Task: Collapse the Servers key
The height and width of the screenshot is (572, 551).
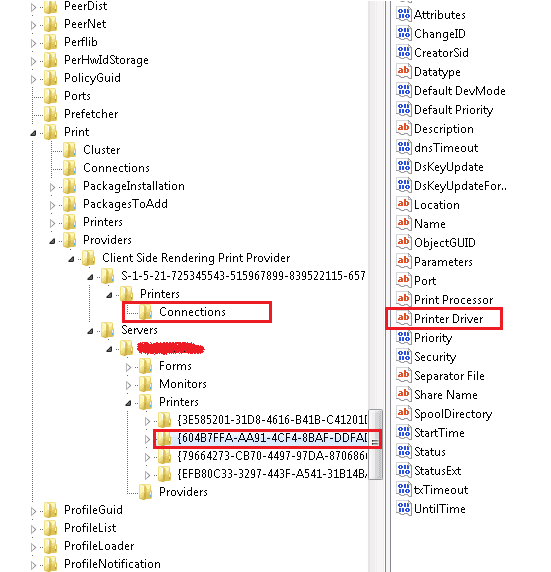Action: [90, 331]
